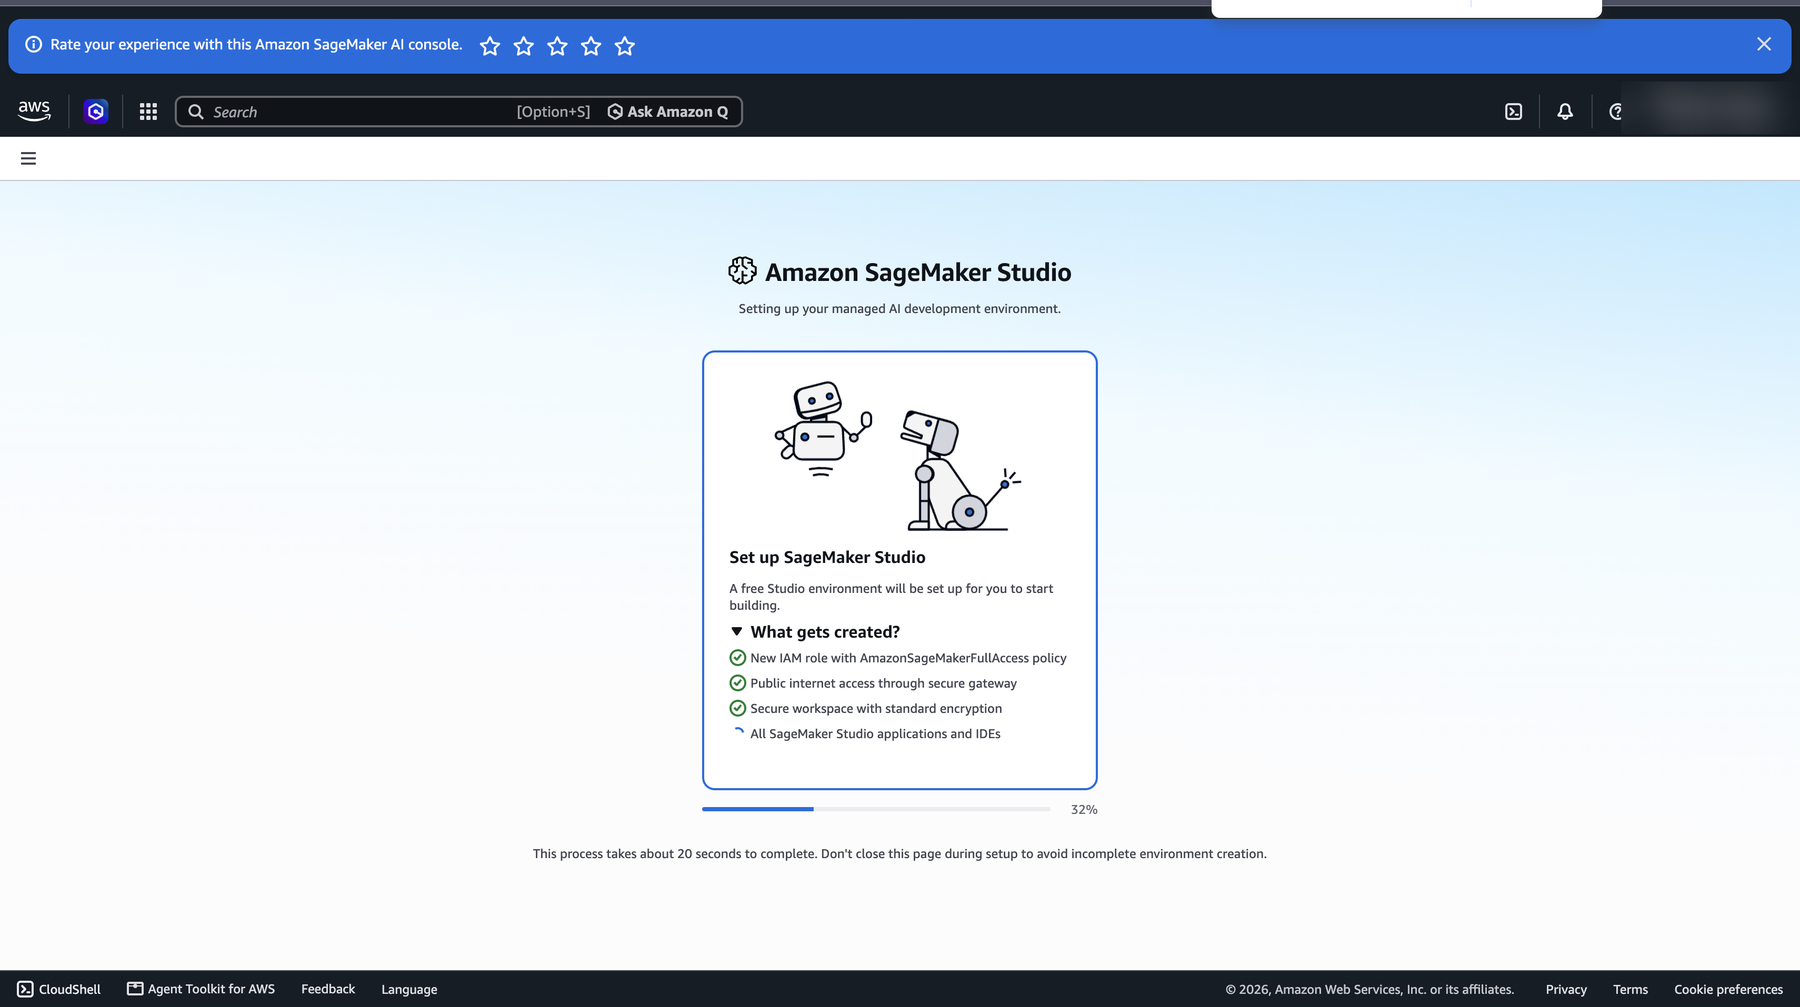
Task: Open the notifications bell icon
Action: click(x=1565, y=111)
